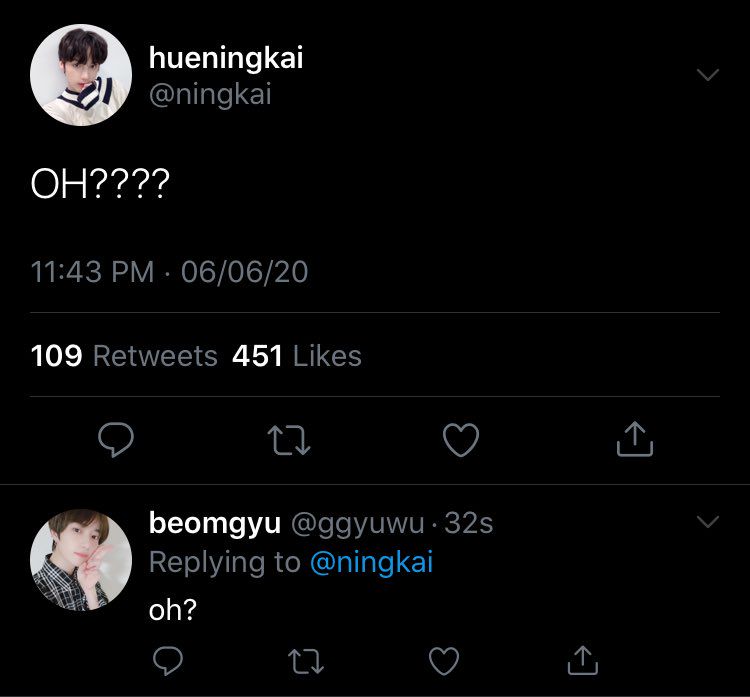
Task: View the 451 Likes list
Action: click(296, 356)
